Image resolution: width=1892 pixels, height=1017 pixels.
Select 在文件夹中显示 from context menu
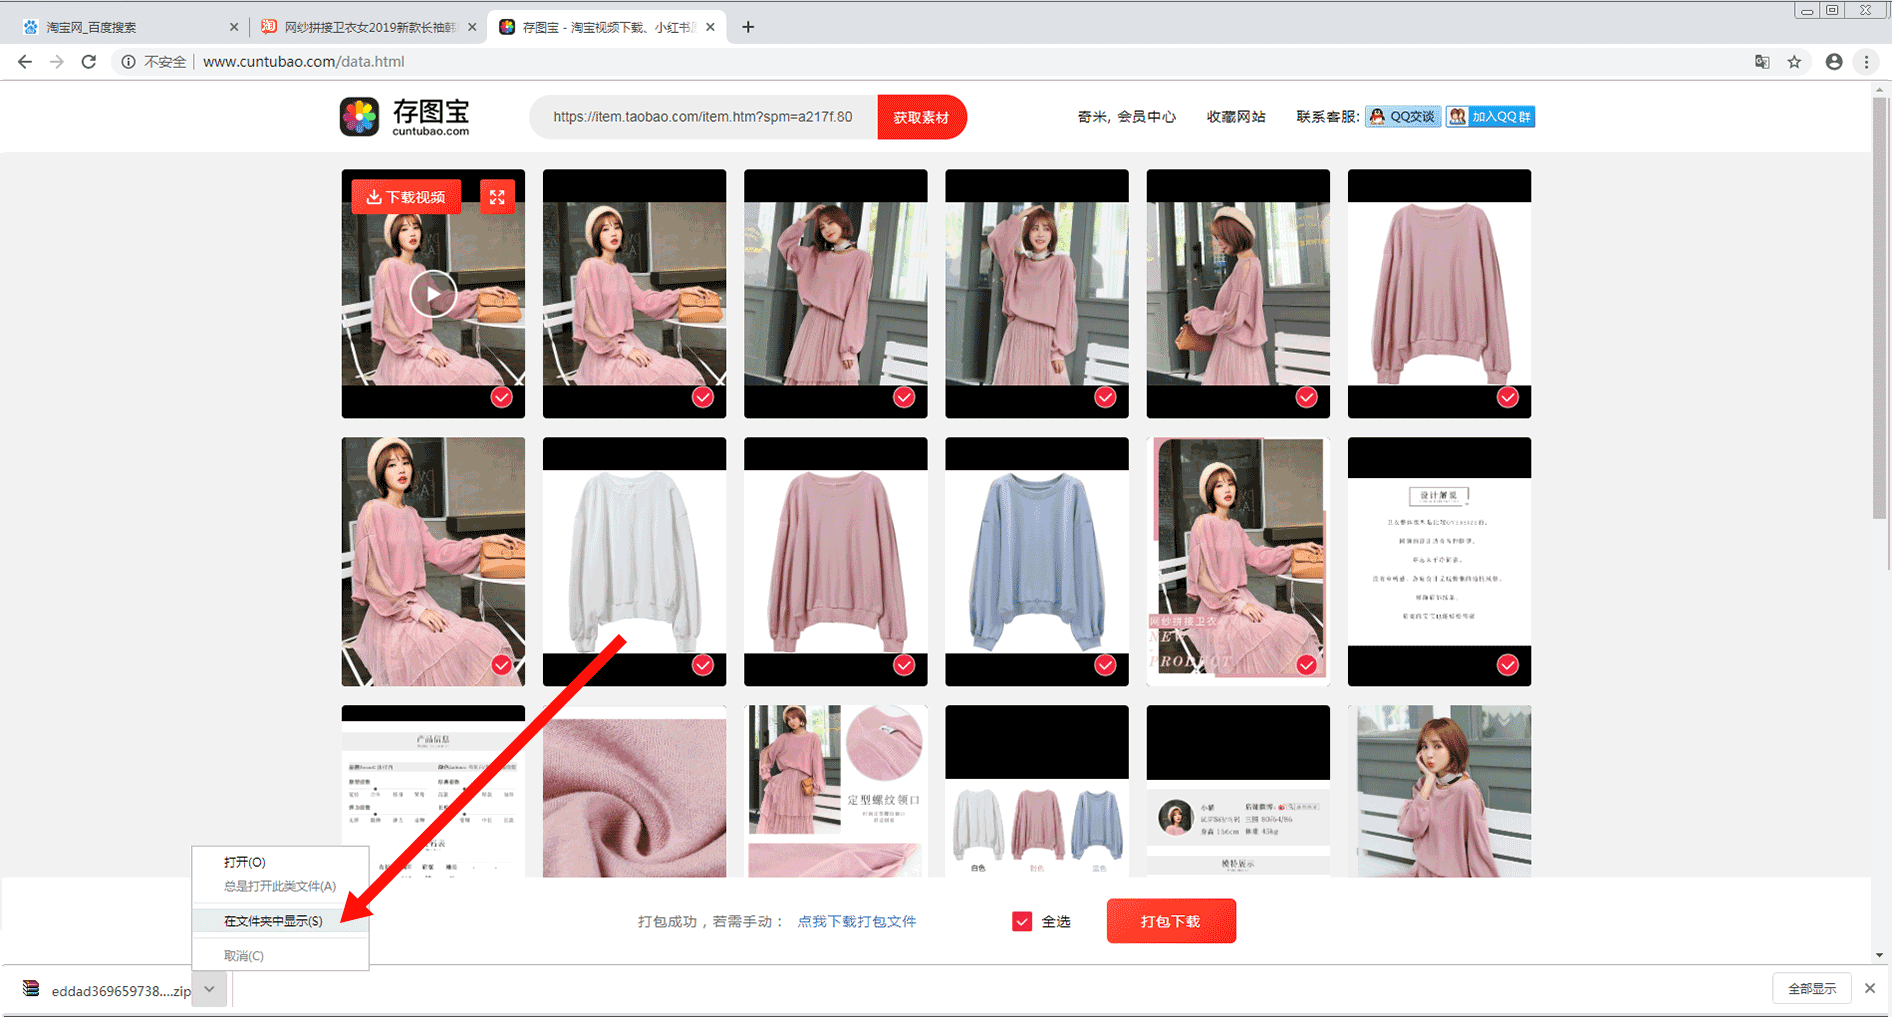pos(273,921)
